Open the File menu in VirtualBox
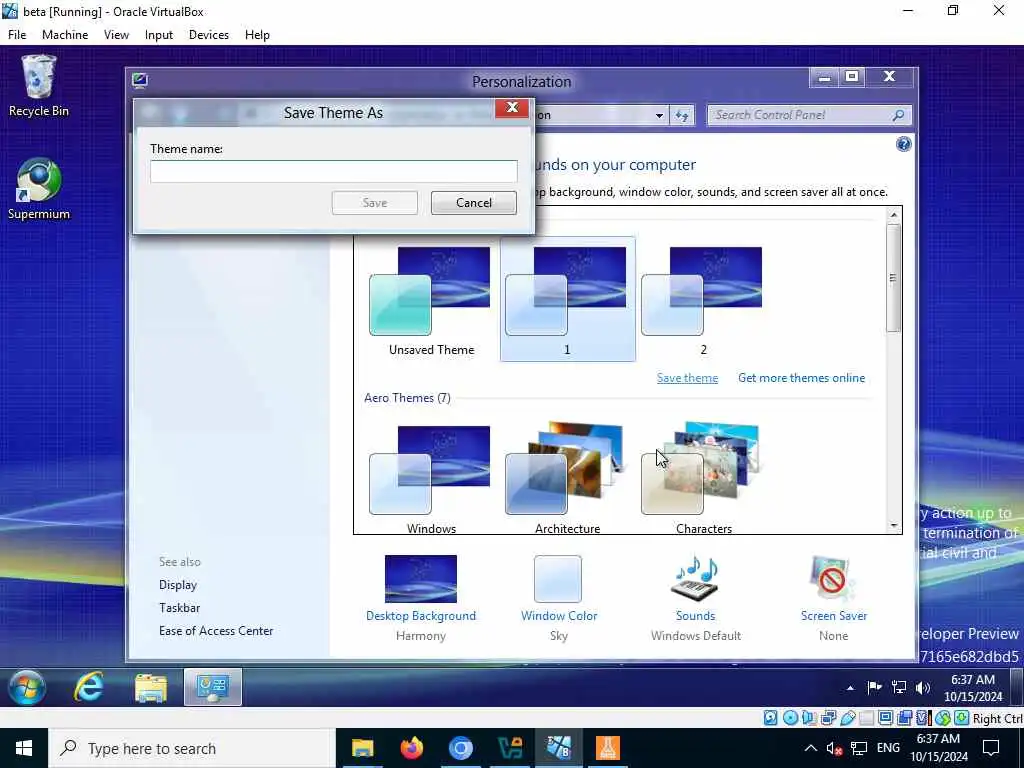1024x768 pixels. coord(17,35)
